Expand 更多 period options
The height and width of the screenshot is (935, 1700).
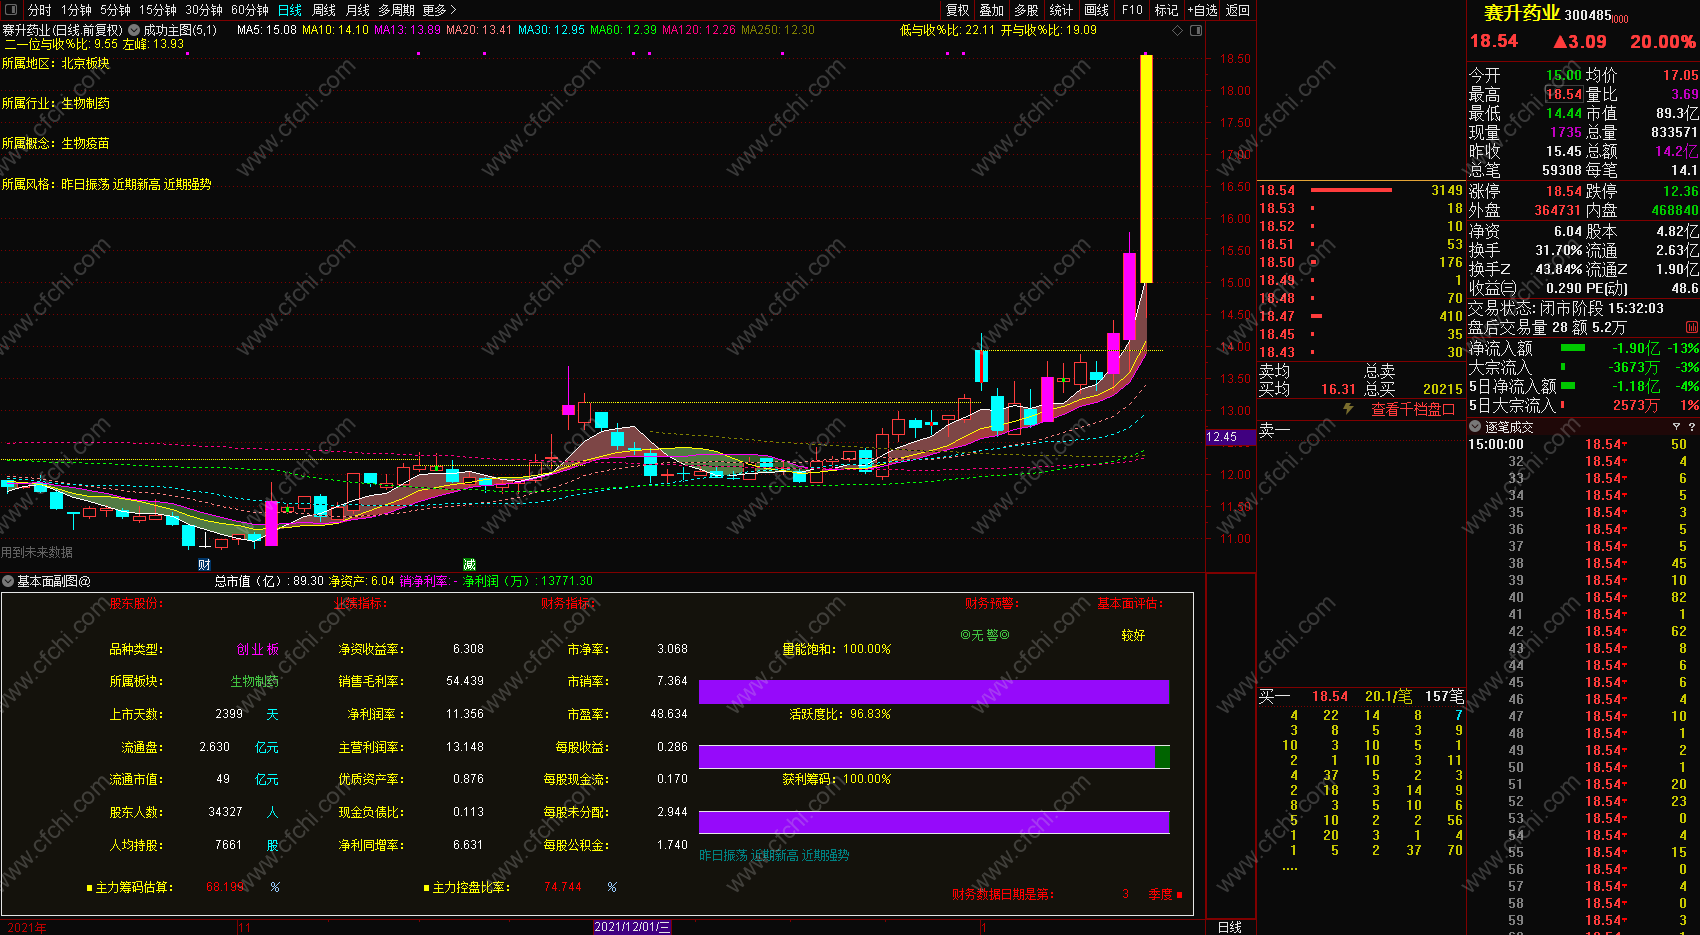(439, 10)
